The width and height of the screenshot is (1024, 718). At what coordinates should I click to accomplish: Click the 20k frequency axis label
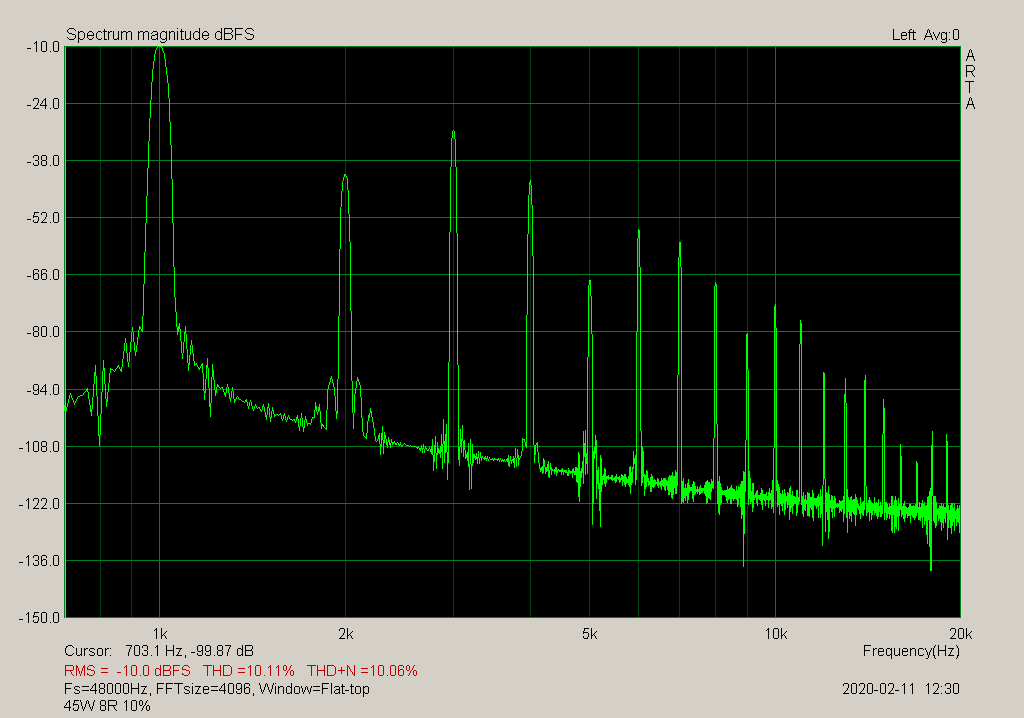click(x=961, y=634)
